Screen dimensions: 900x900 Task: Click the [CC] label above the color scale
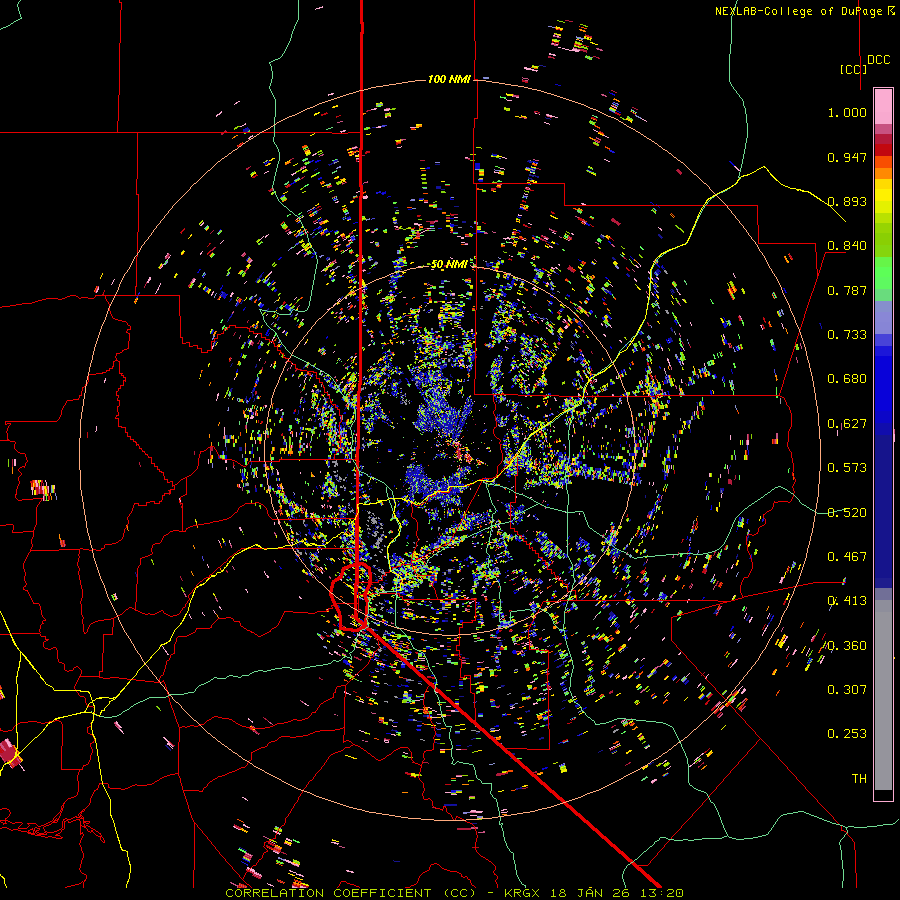click(854, 69)
